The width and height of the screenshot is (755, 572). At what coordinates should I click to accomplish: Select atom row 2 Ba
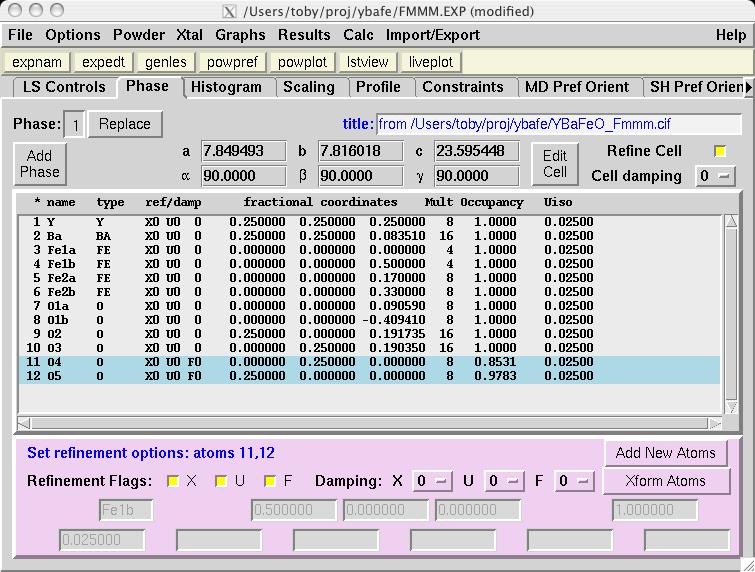369,236
